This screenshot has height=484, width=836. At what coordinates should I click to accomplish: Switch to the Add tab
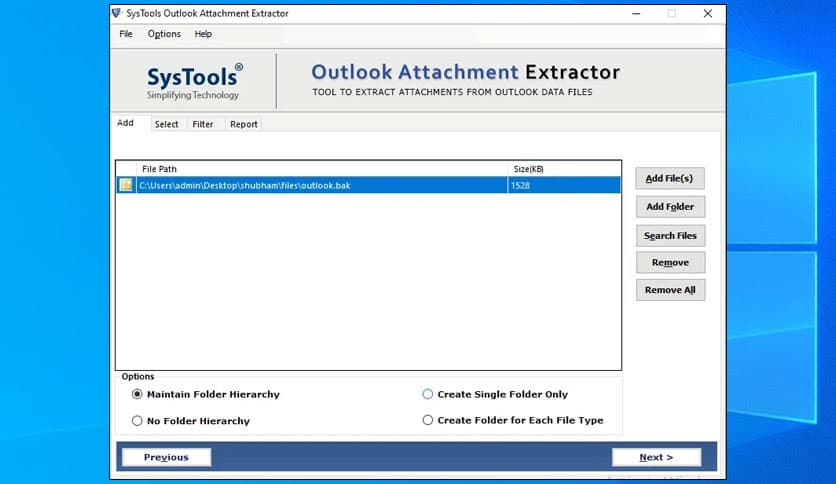tap(125, 123)
